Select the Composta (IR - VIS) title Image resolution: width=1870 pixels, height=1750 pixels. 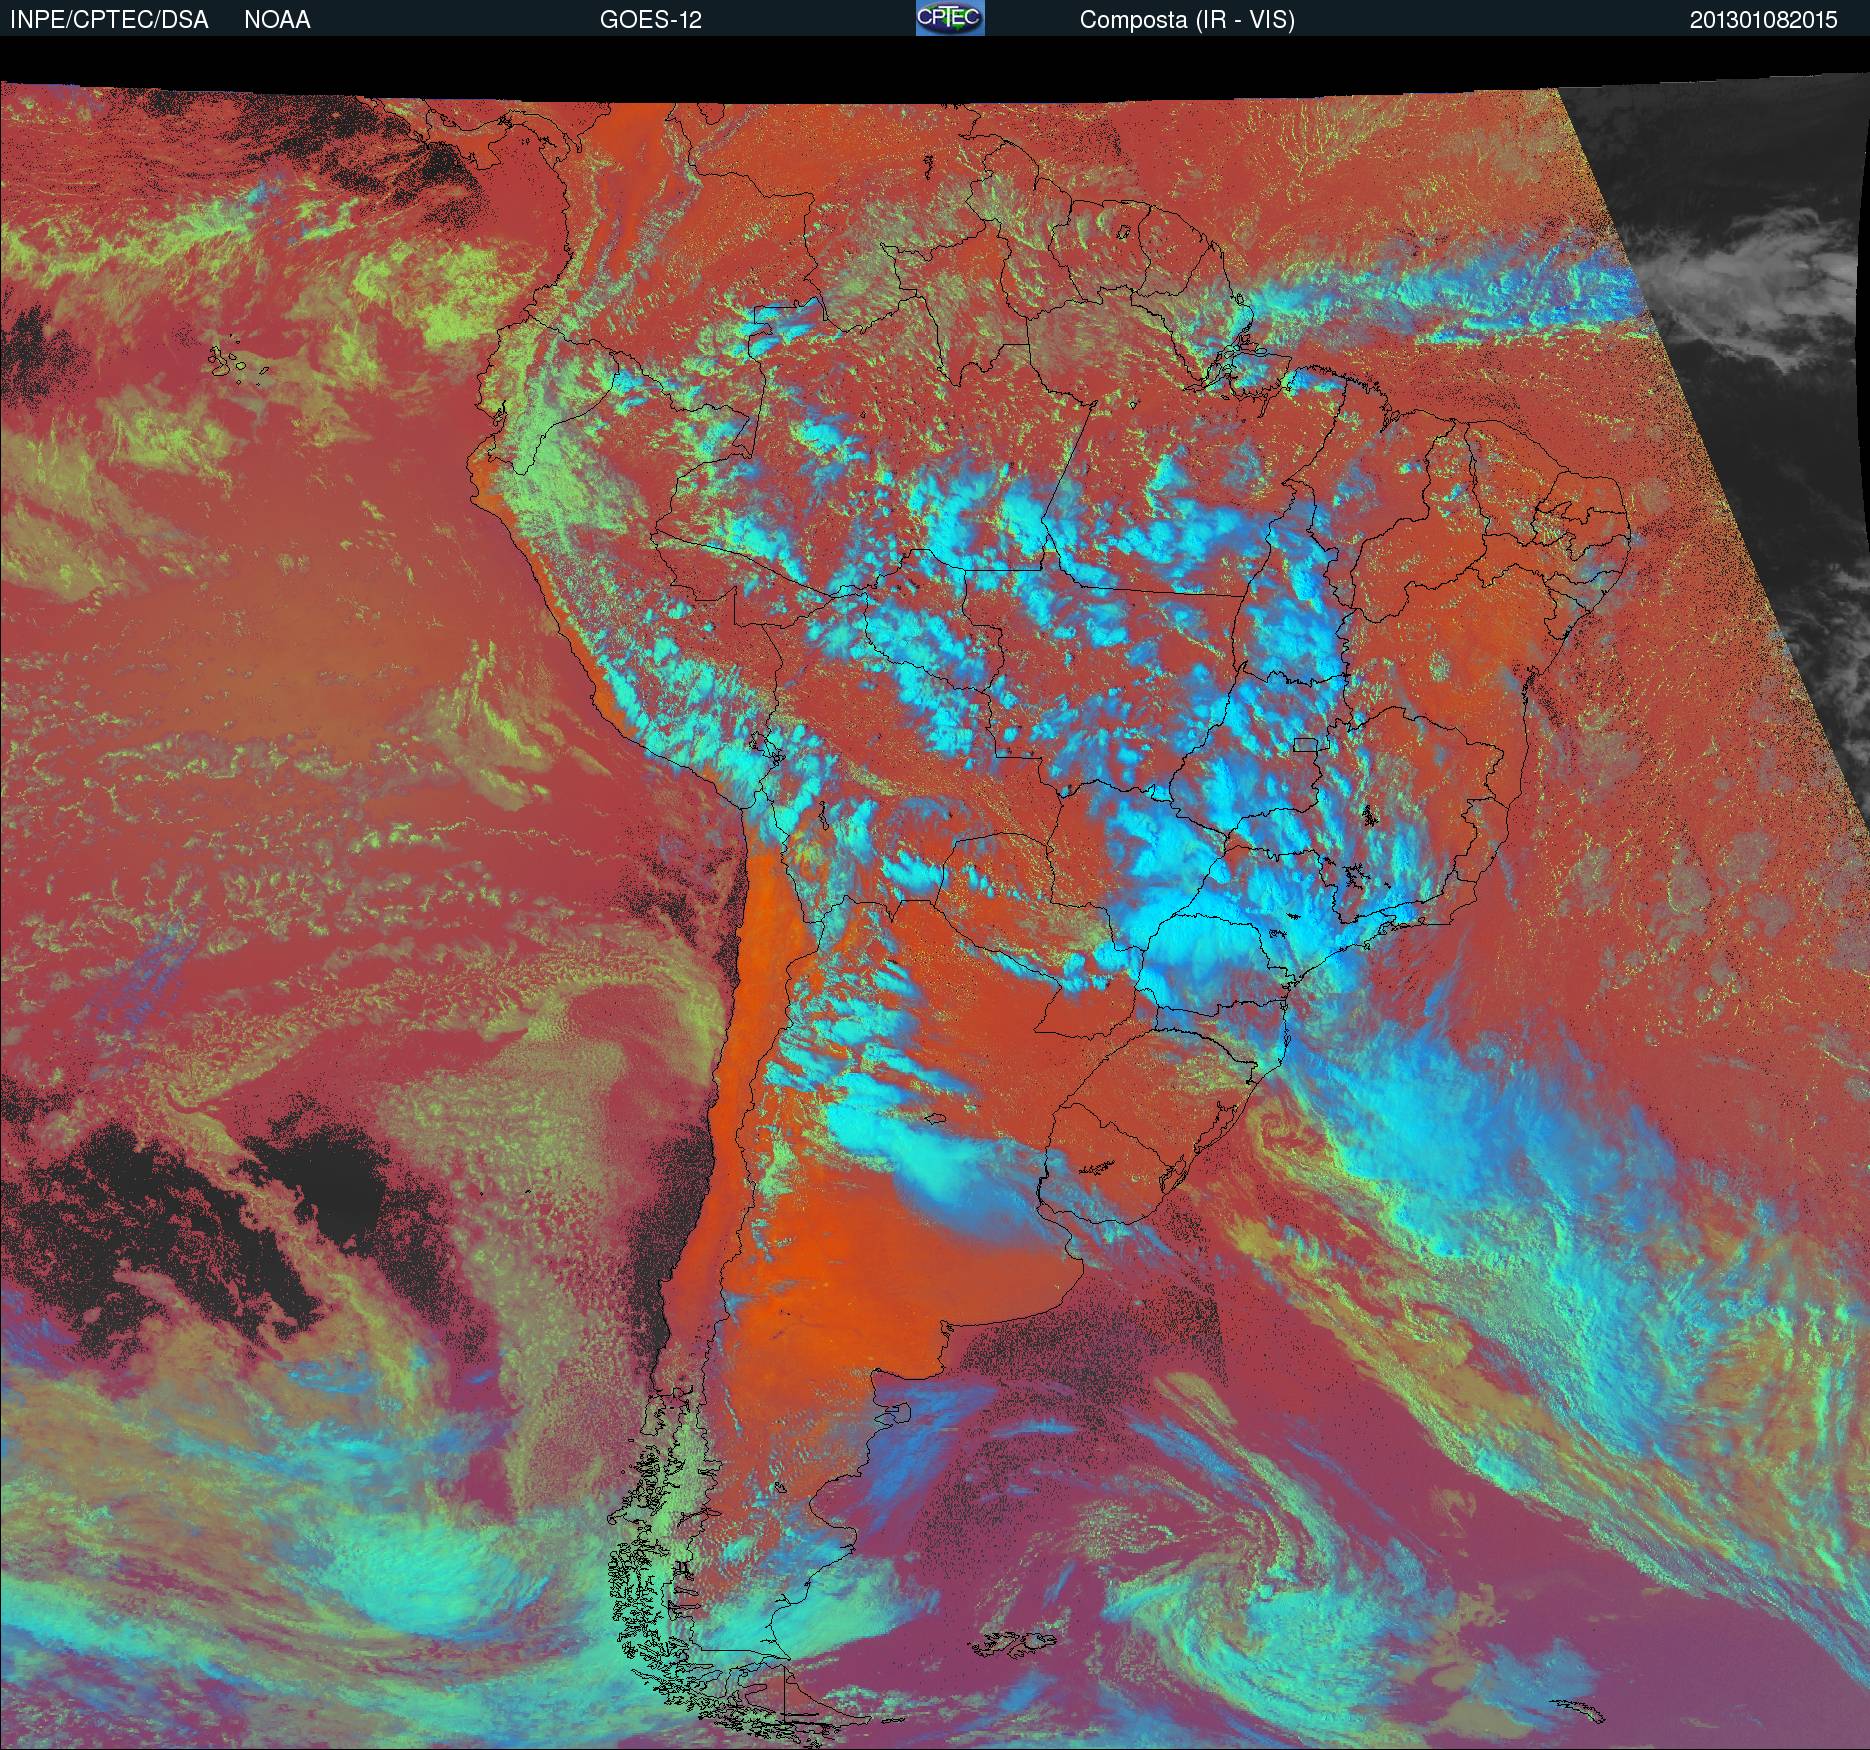tap(1187, 20)
